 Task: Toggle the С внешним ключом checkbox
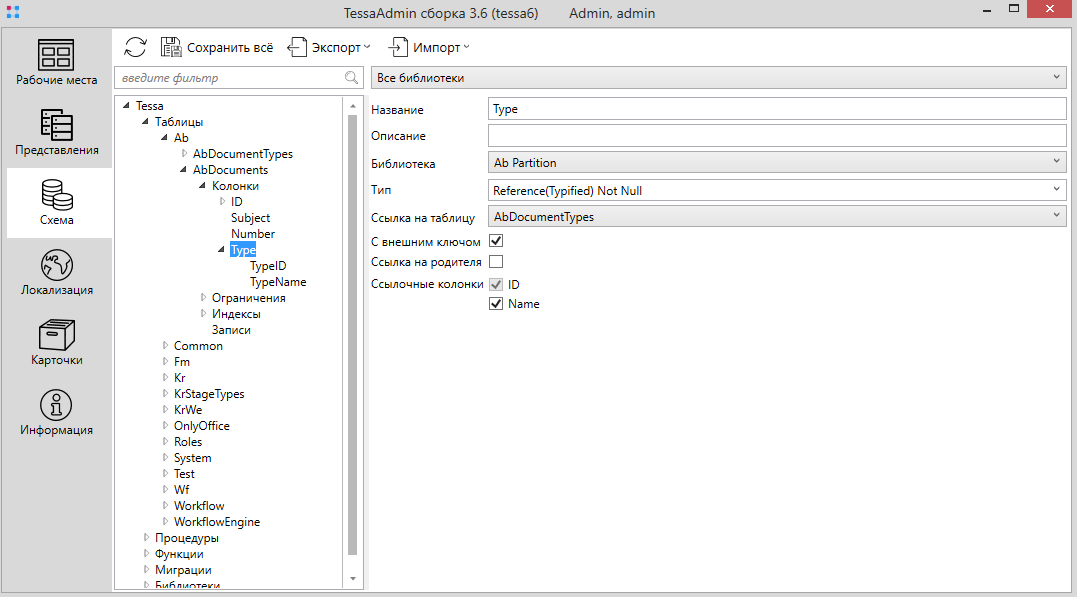pos(496,241)
